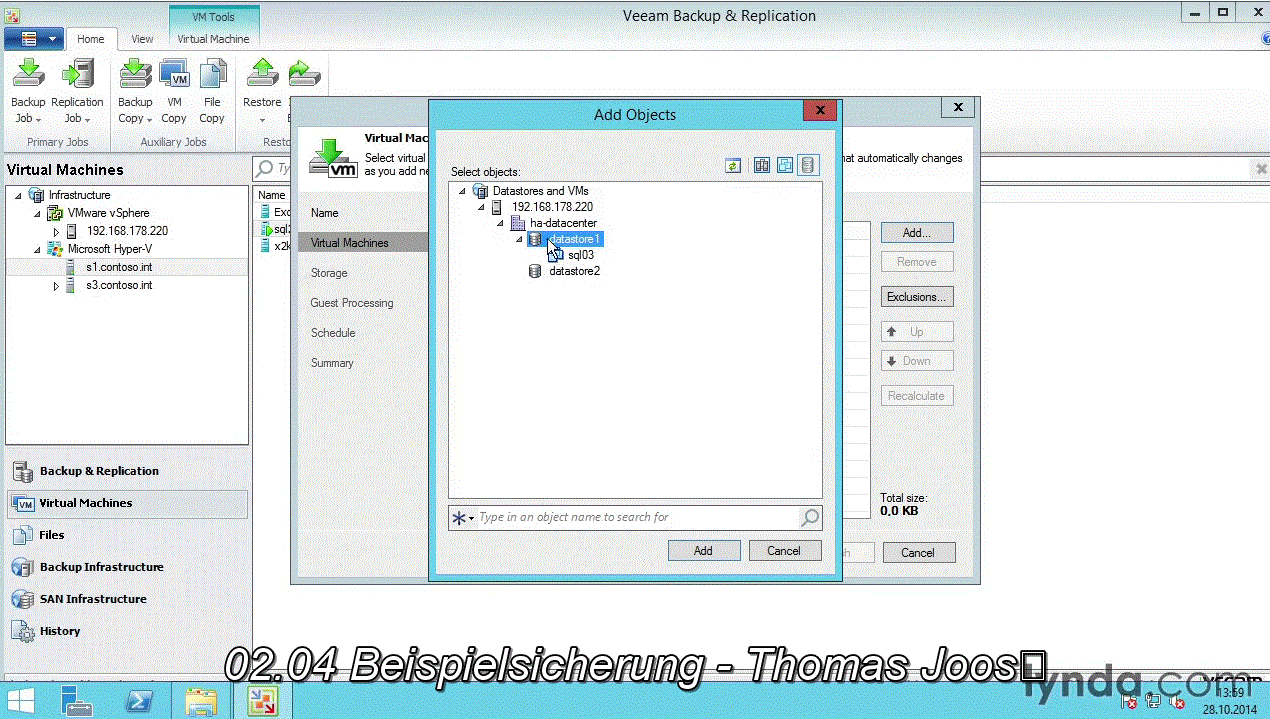Click Add button in Add Objects dialog

703,551
